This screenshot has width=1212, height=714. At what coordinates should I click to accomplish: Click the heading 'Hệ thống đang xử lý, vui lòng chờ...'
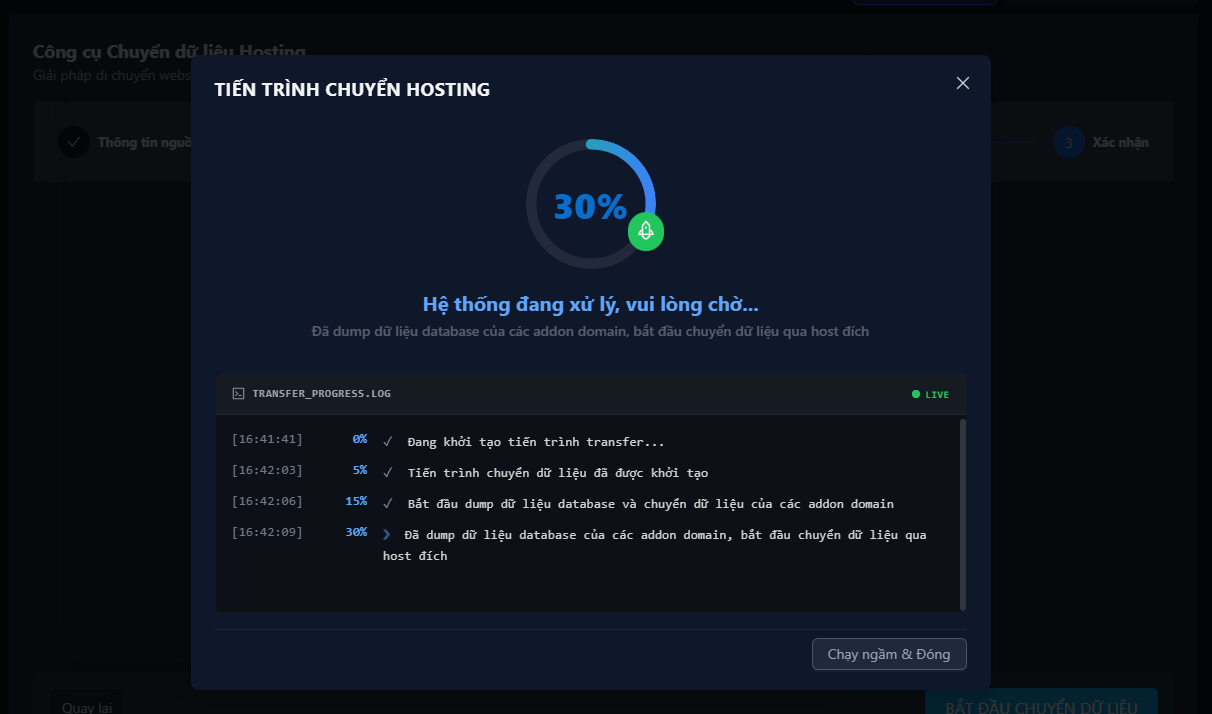[x=590, y=305]
